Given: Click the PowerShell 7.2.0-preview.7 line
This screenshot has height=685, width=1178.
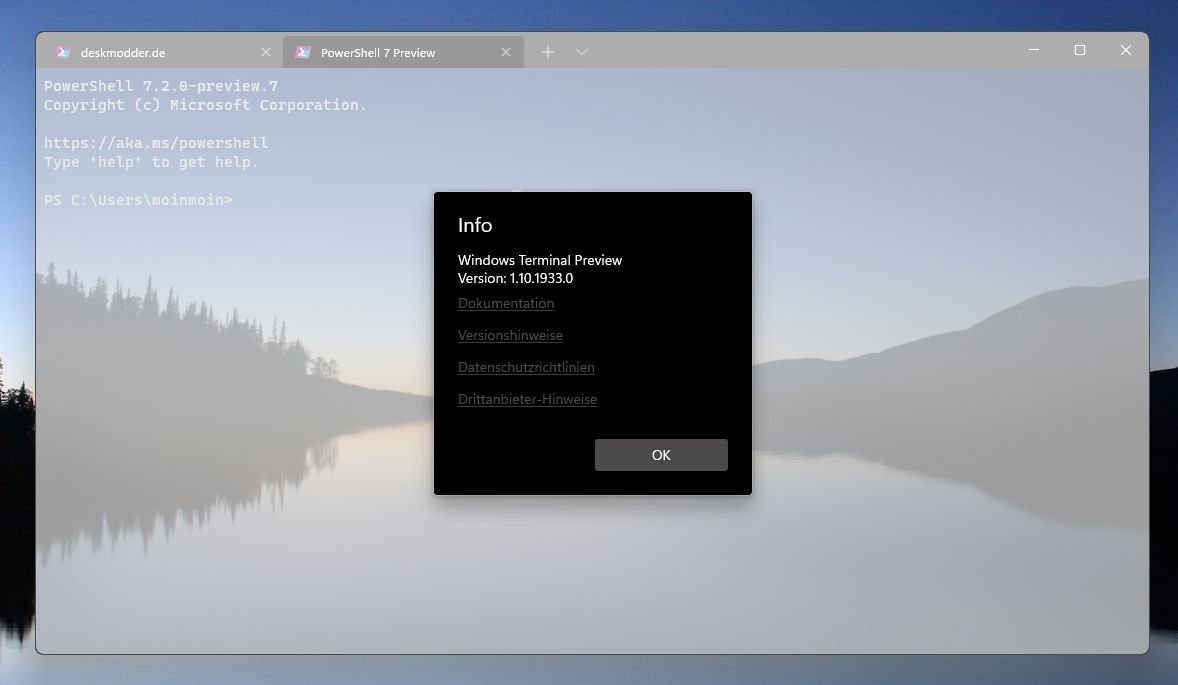Looking at the screenshot, I should (161, 86).
